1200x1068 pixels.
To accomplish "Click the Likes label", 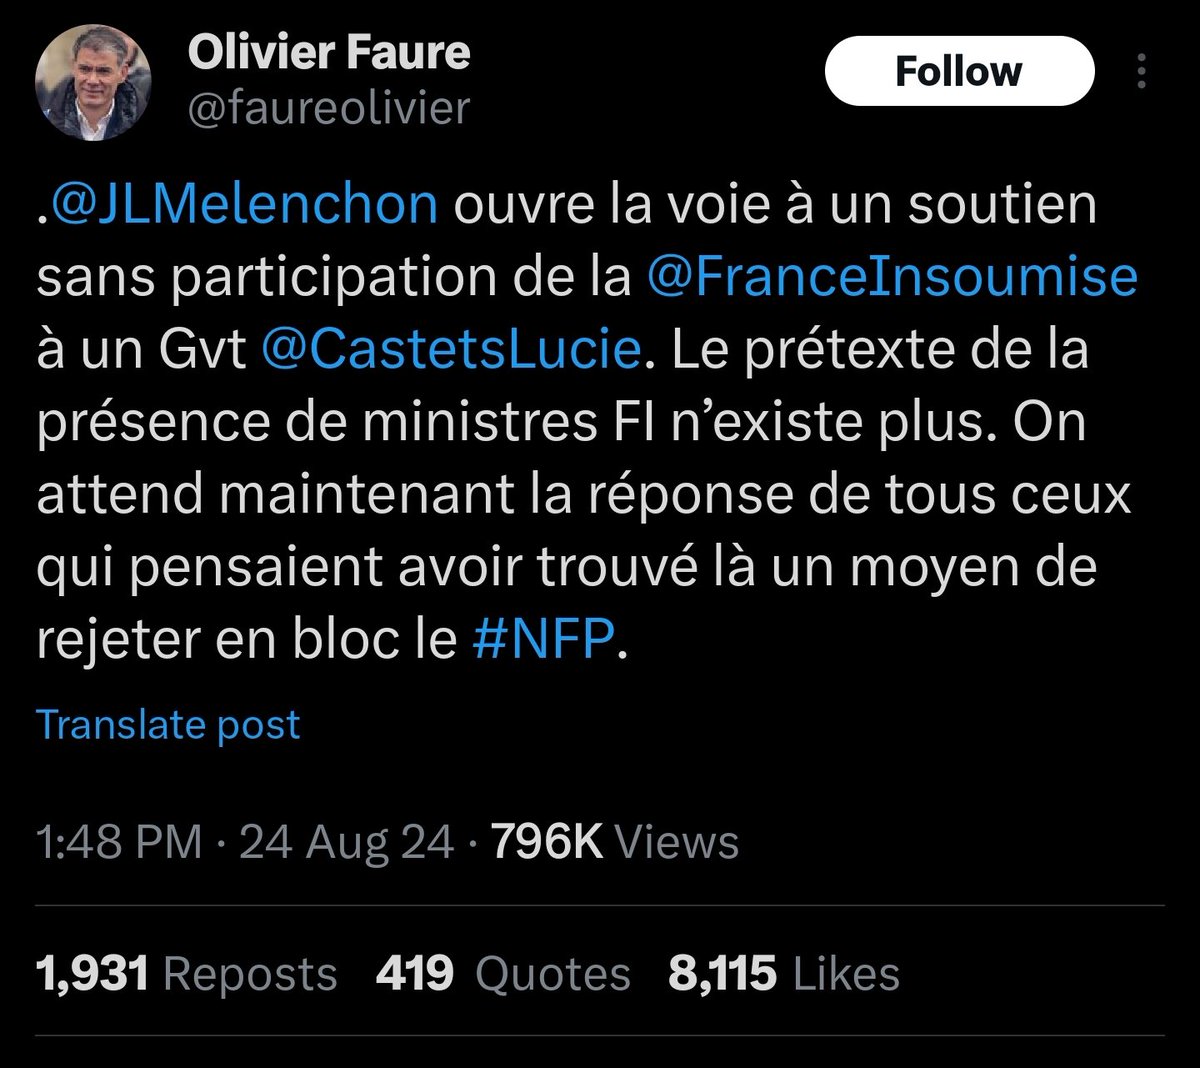I will [846, 974].
